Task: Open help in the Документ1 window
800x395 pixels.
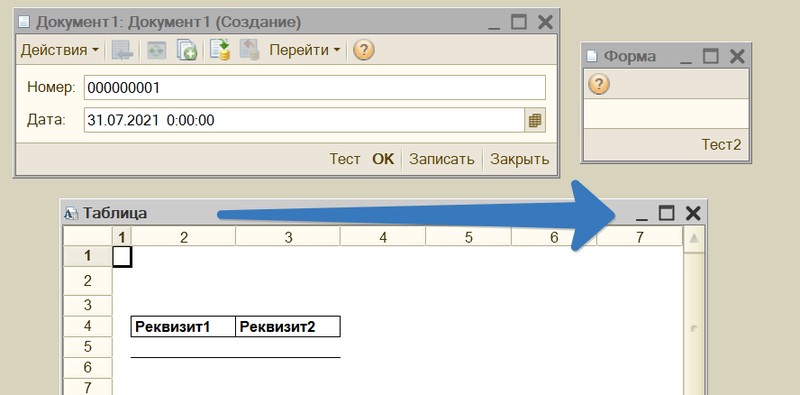Action: coord(363,51)
